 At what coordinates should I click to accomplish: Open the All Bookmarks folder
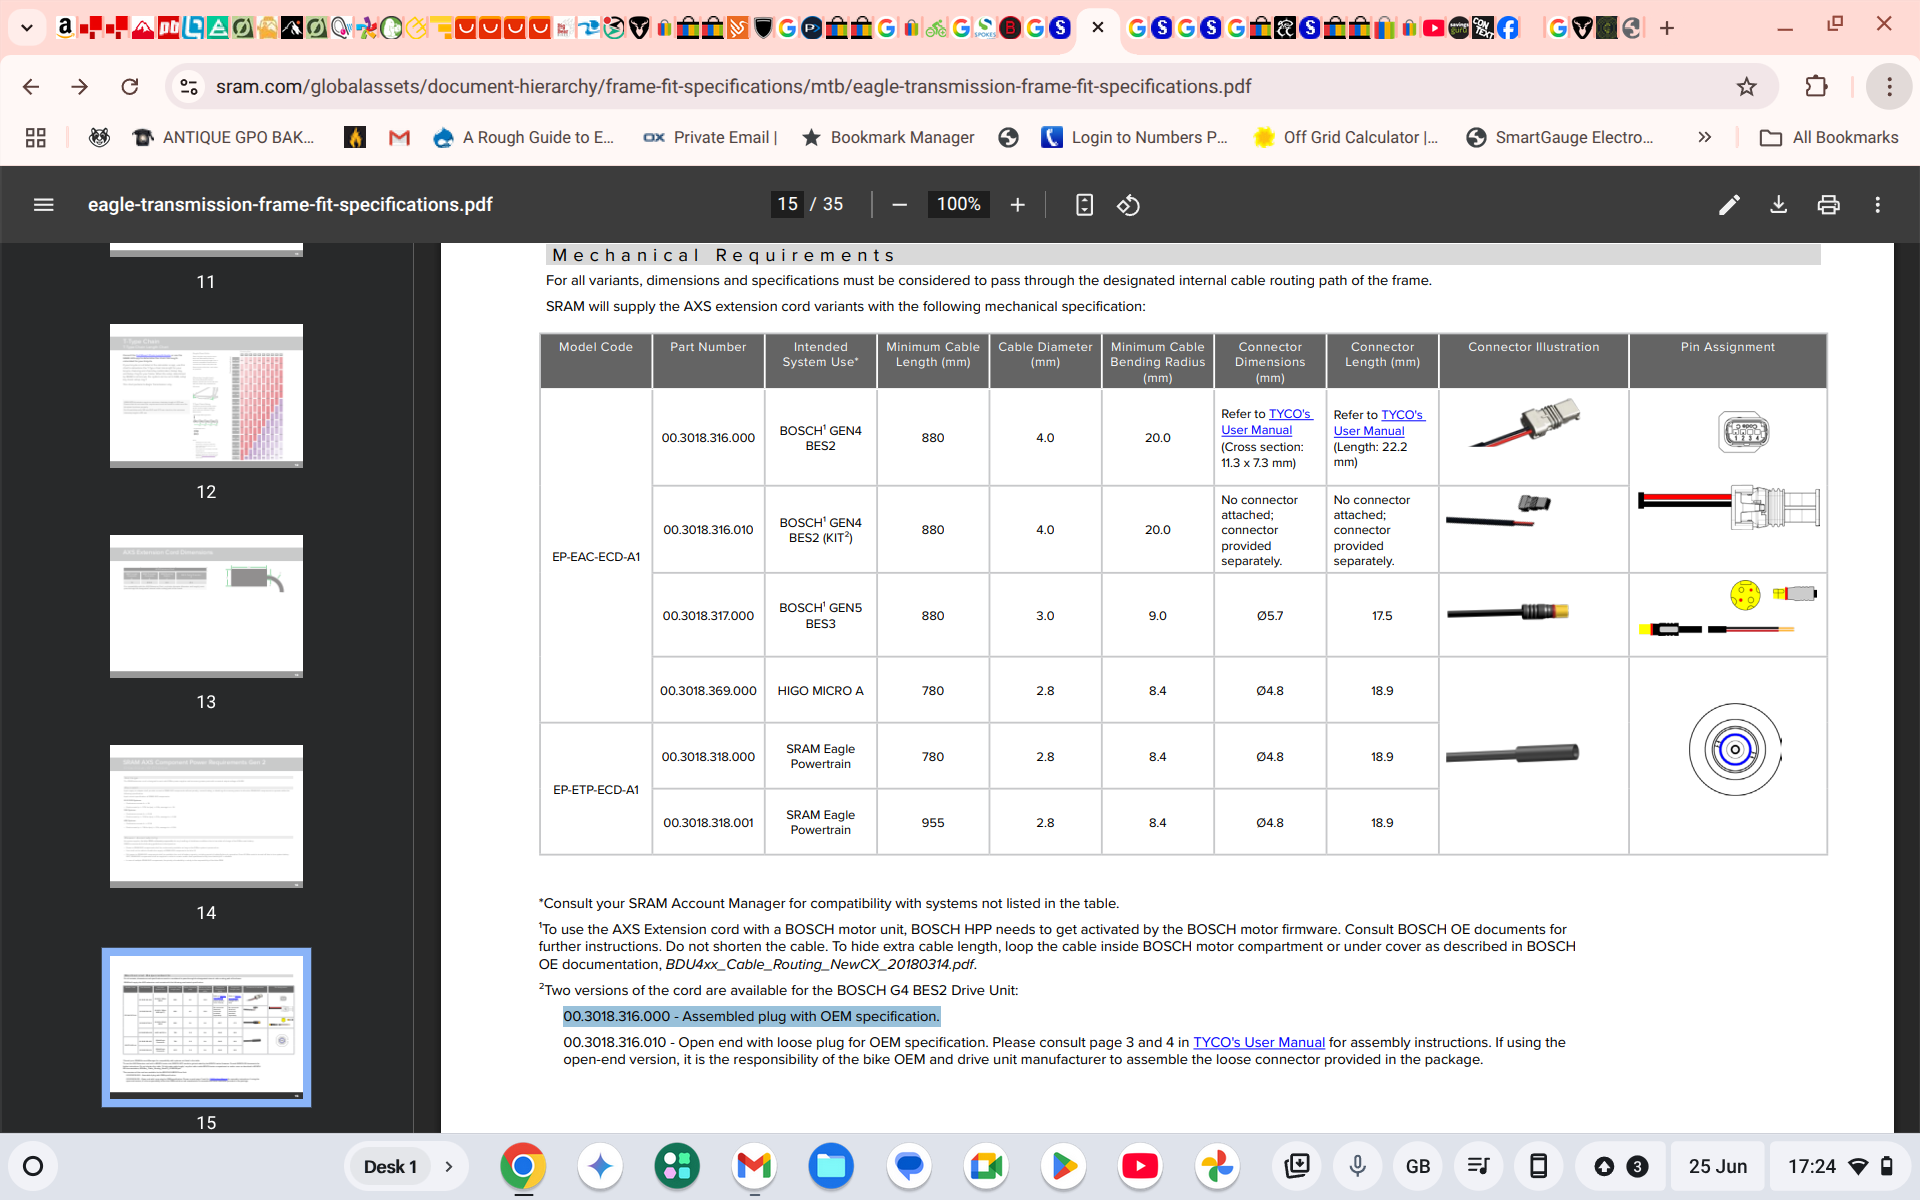point(1829,137)
